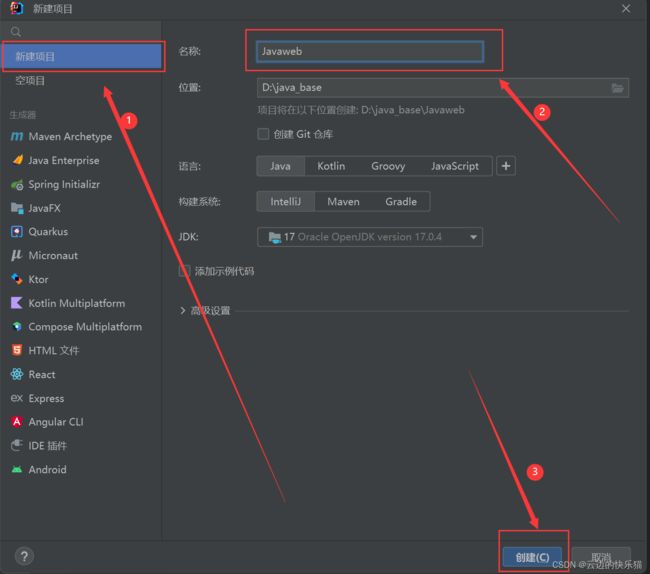Browse location with folder icon
The width and height of the screenshot is (650, 574).
click(617, 88)
